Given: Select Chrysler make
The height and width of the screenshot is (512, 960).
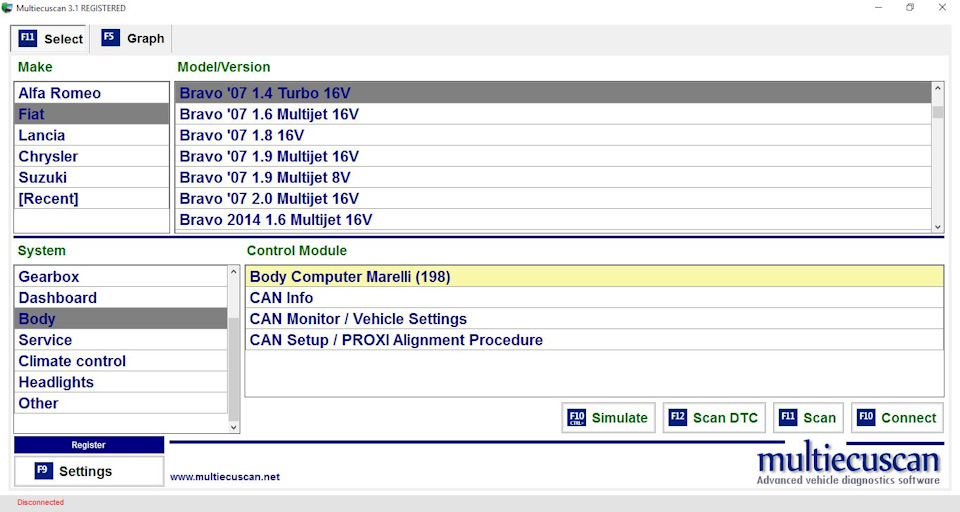Looking at the screenshot, I should click(x=91, y=156).
